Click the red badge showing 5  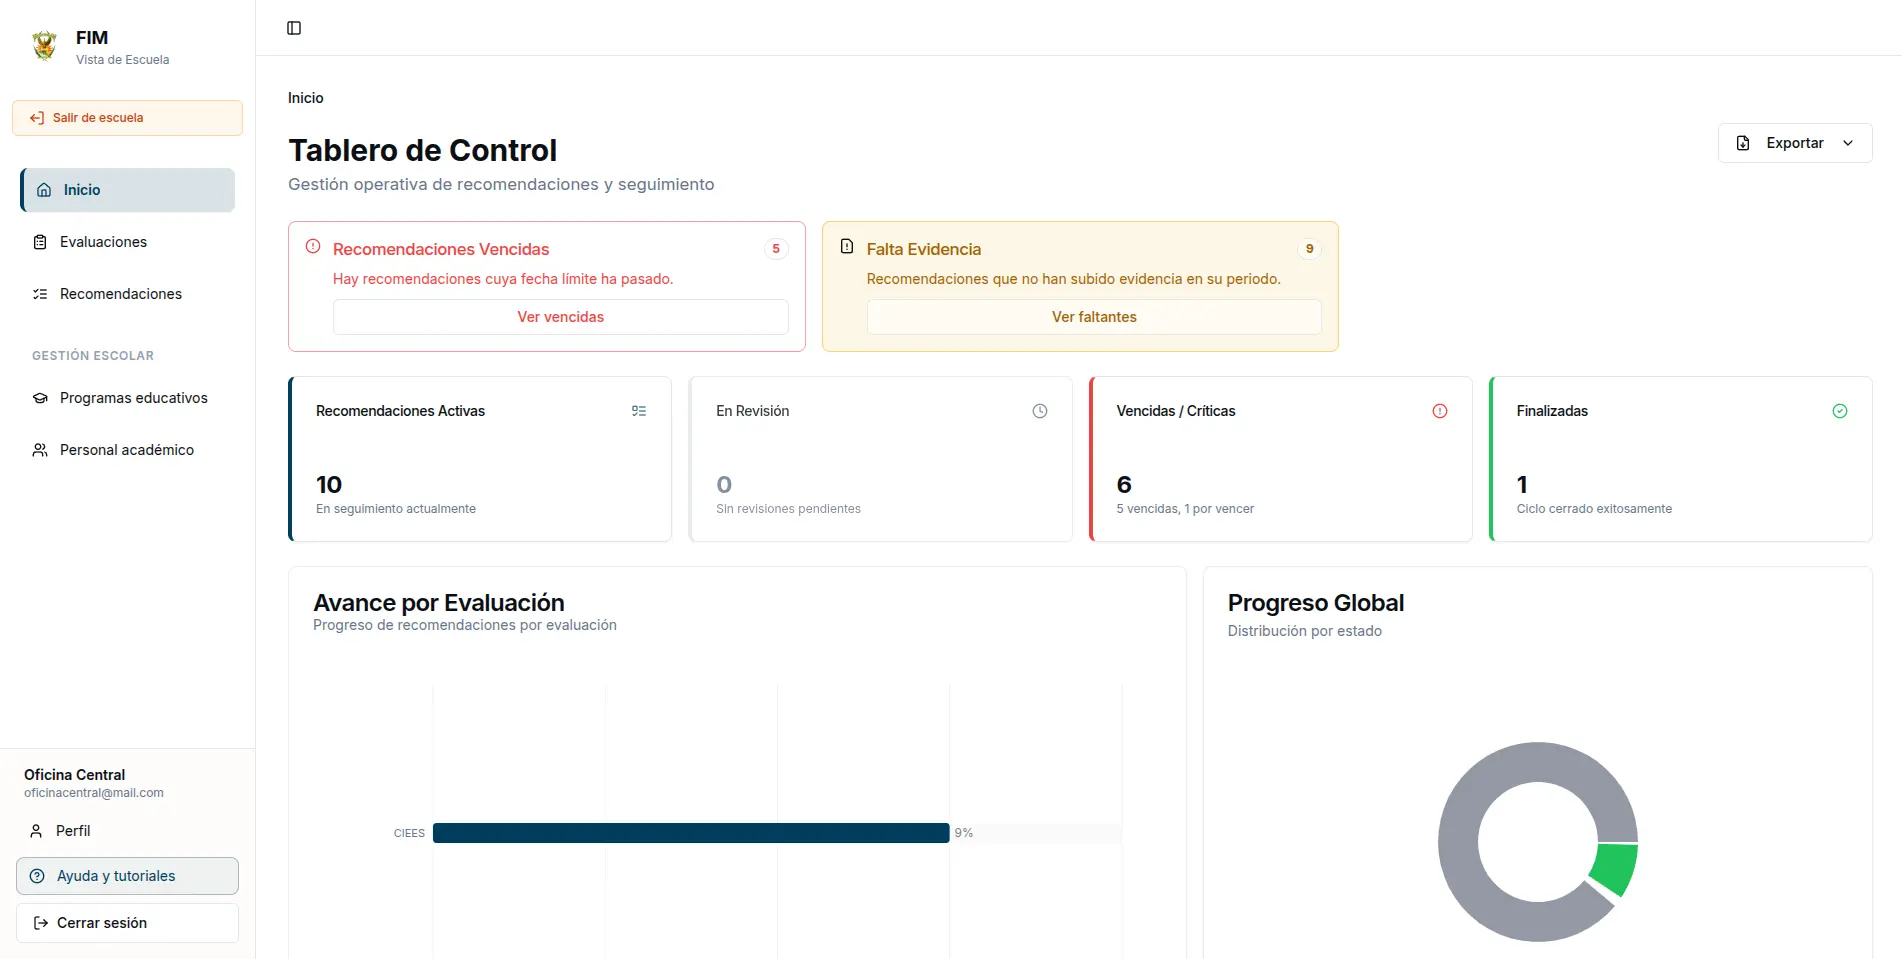(776, 249)
